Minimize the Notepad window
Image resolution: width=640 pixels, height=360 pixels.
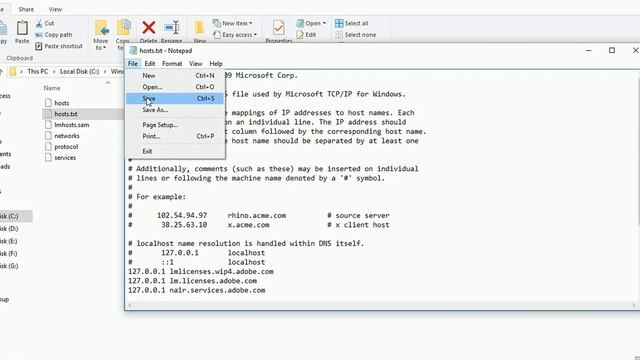coord(589,50)
